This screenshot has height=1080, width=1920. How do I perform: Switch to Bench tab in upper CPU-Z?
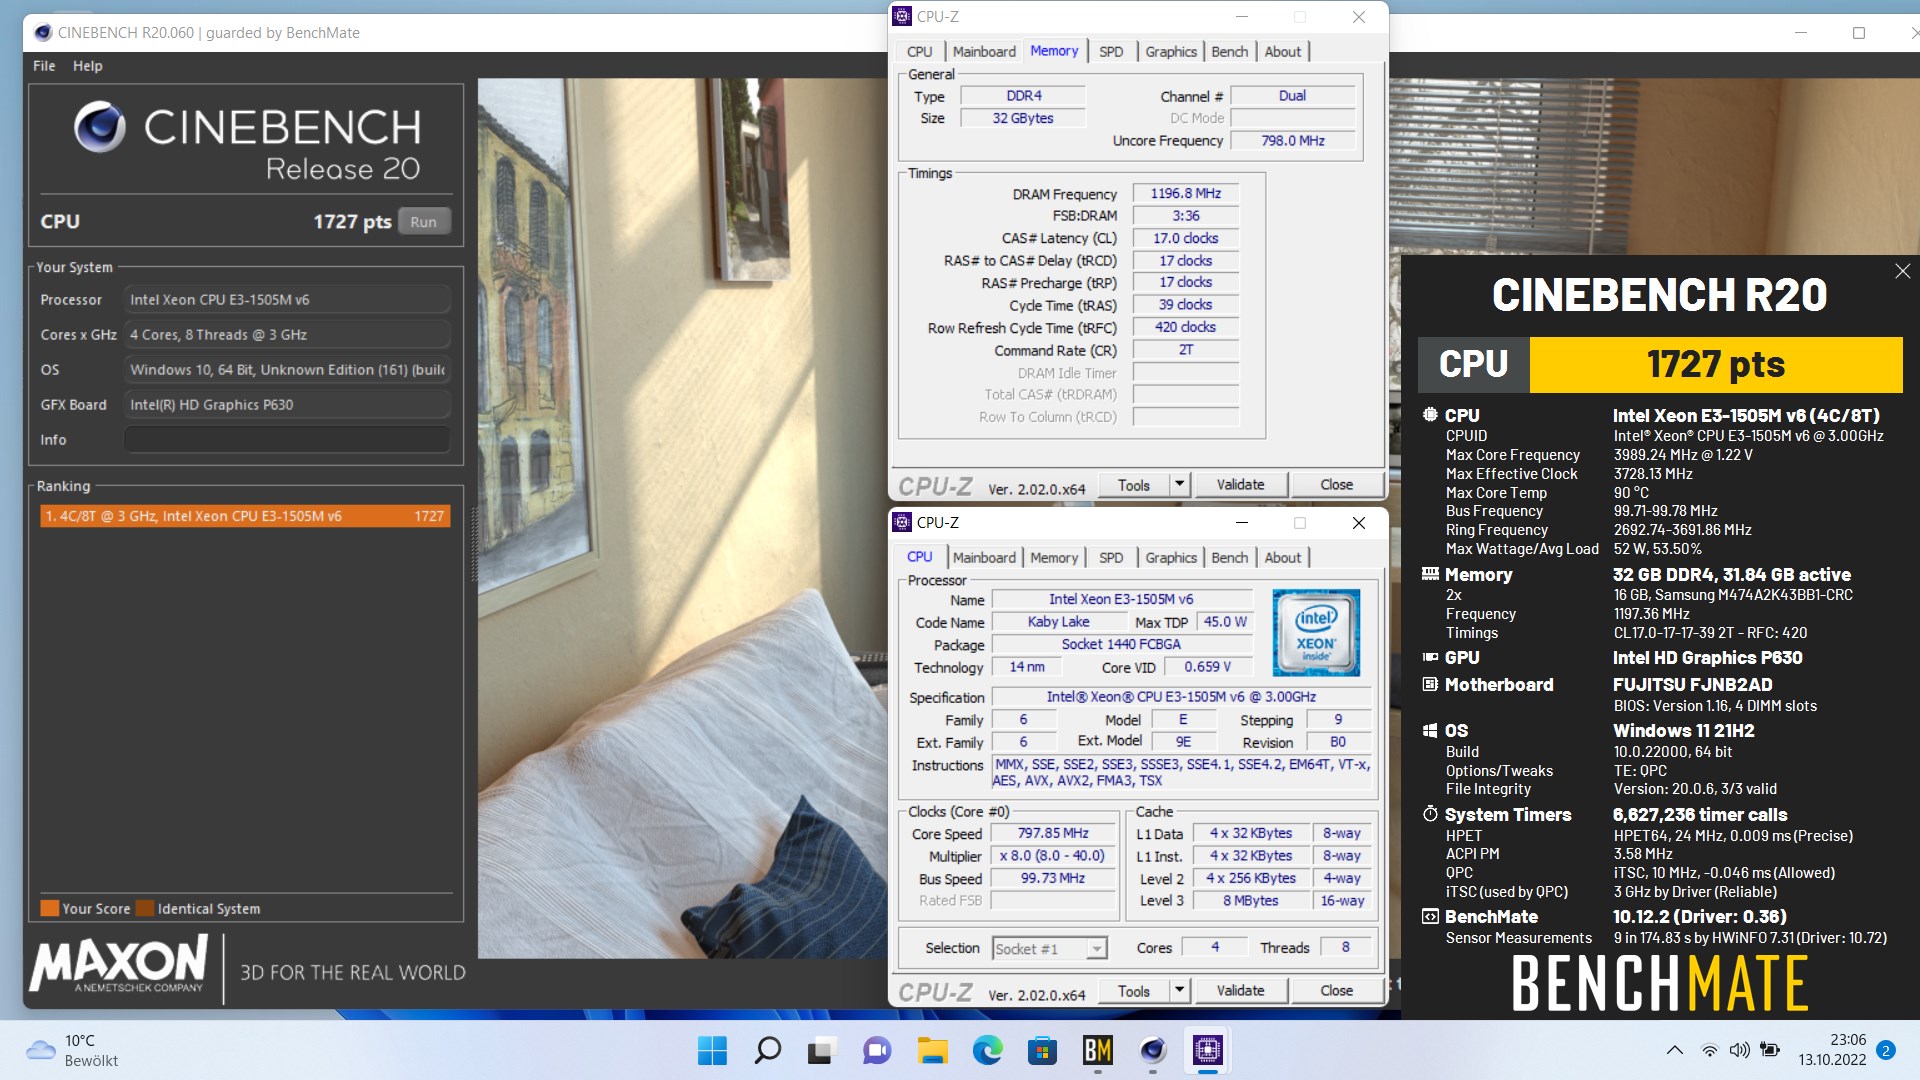[x=1229, y=52]
